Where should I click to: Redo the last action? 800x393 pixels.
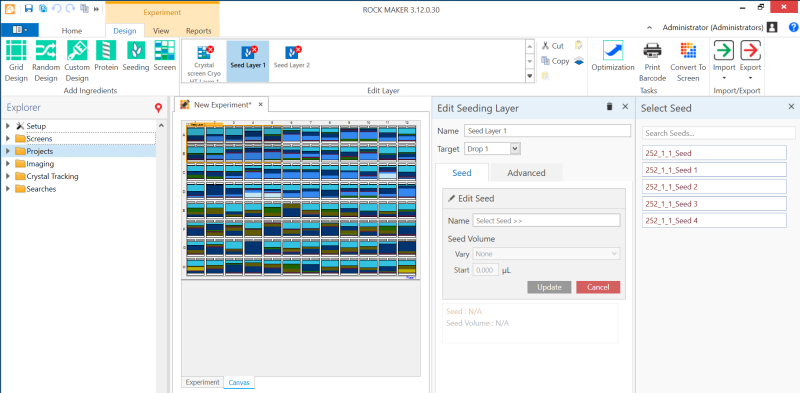[70, 8]
